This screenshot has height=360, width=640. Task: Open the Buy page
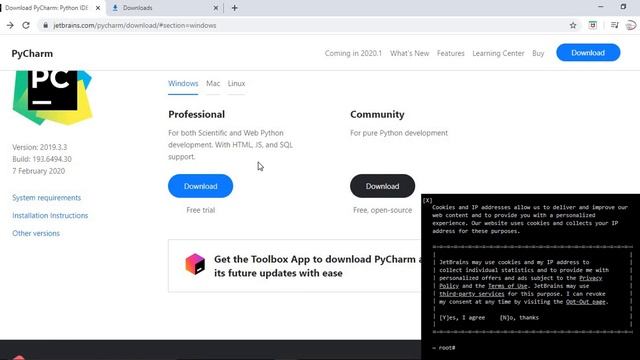[x=538, y=53]
